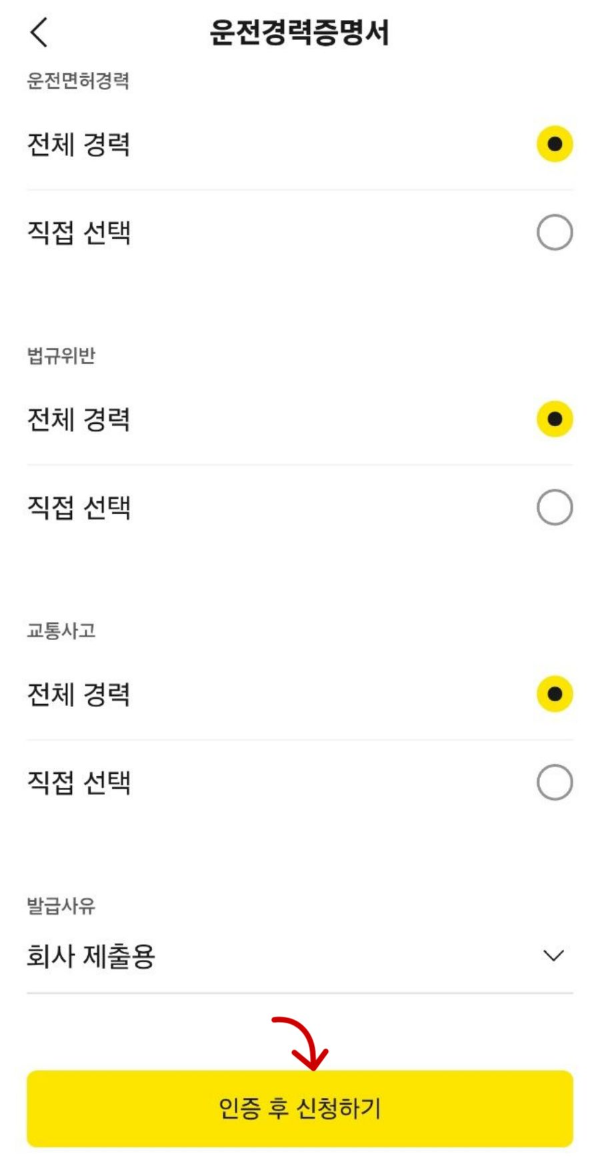600x1159 pixels.
Task: Tap the 운전경력증명서 title text
Action: pos(300,32)
